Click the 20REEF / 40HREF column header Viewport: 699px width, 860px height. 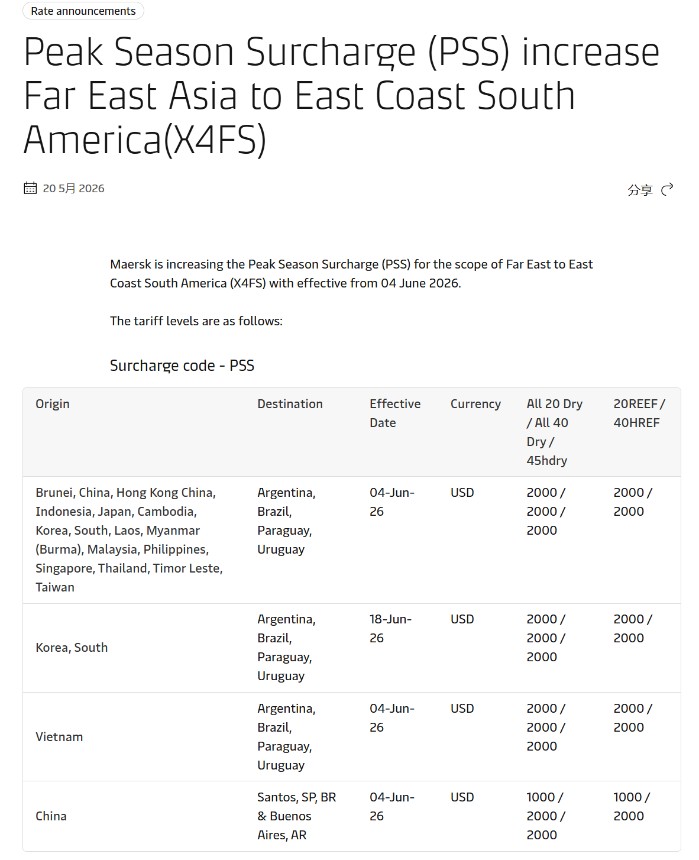click(x=639, y=413)
